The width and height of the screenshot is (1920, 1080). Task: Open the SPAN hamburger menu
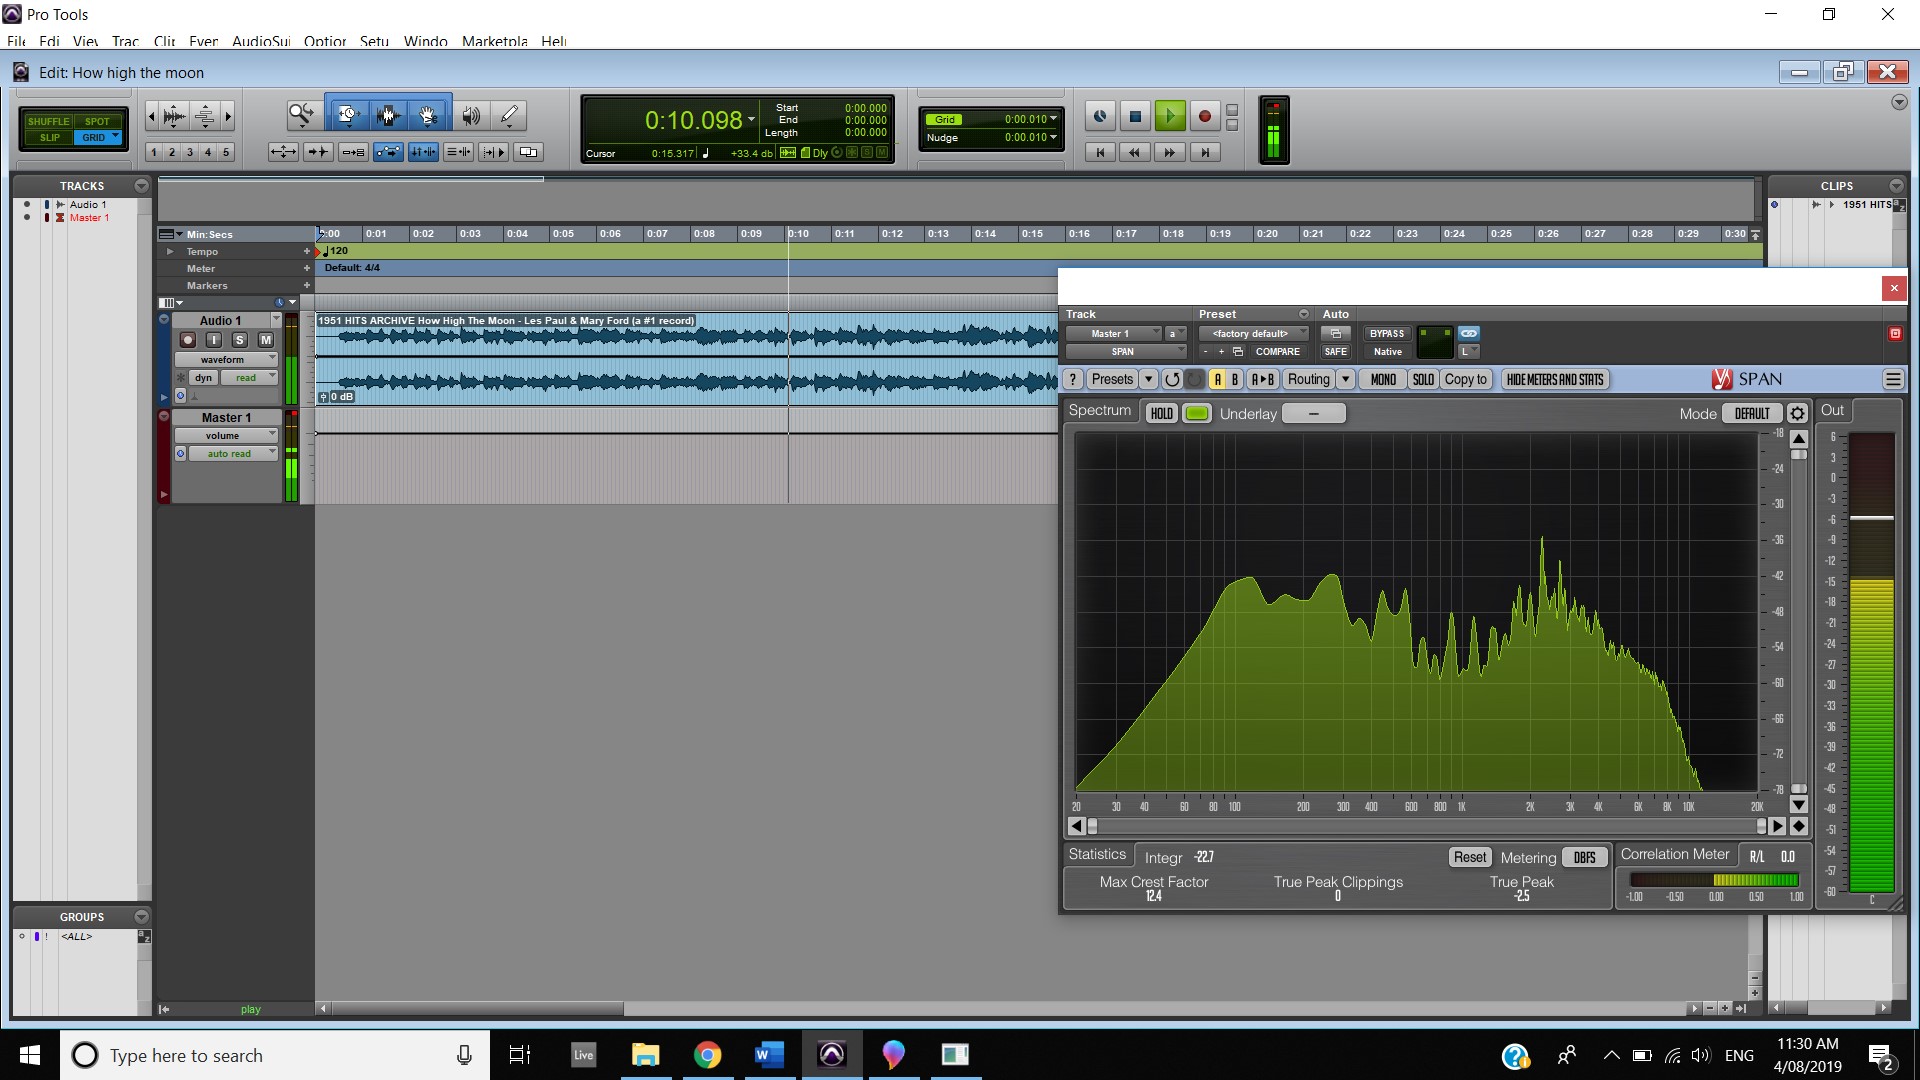[x=1892, y=379]
